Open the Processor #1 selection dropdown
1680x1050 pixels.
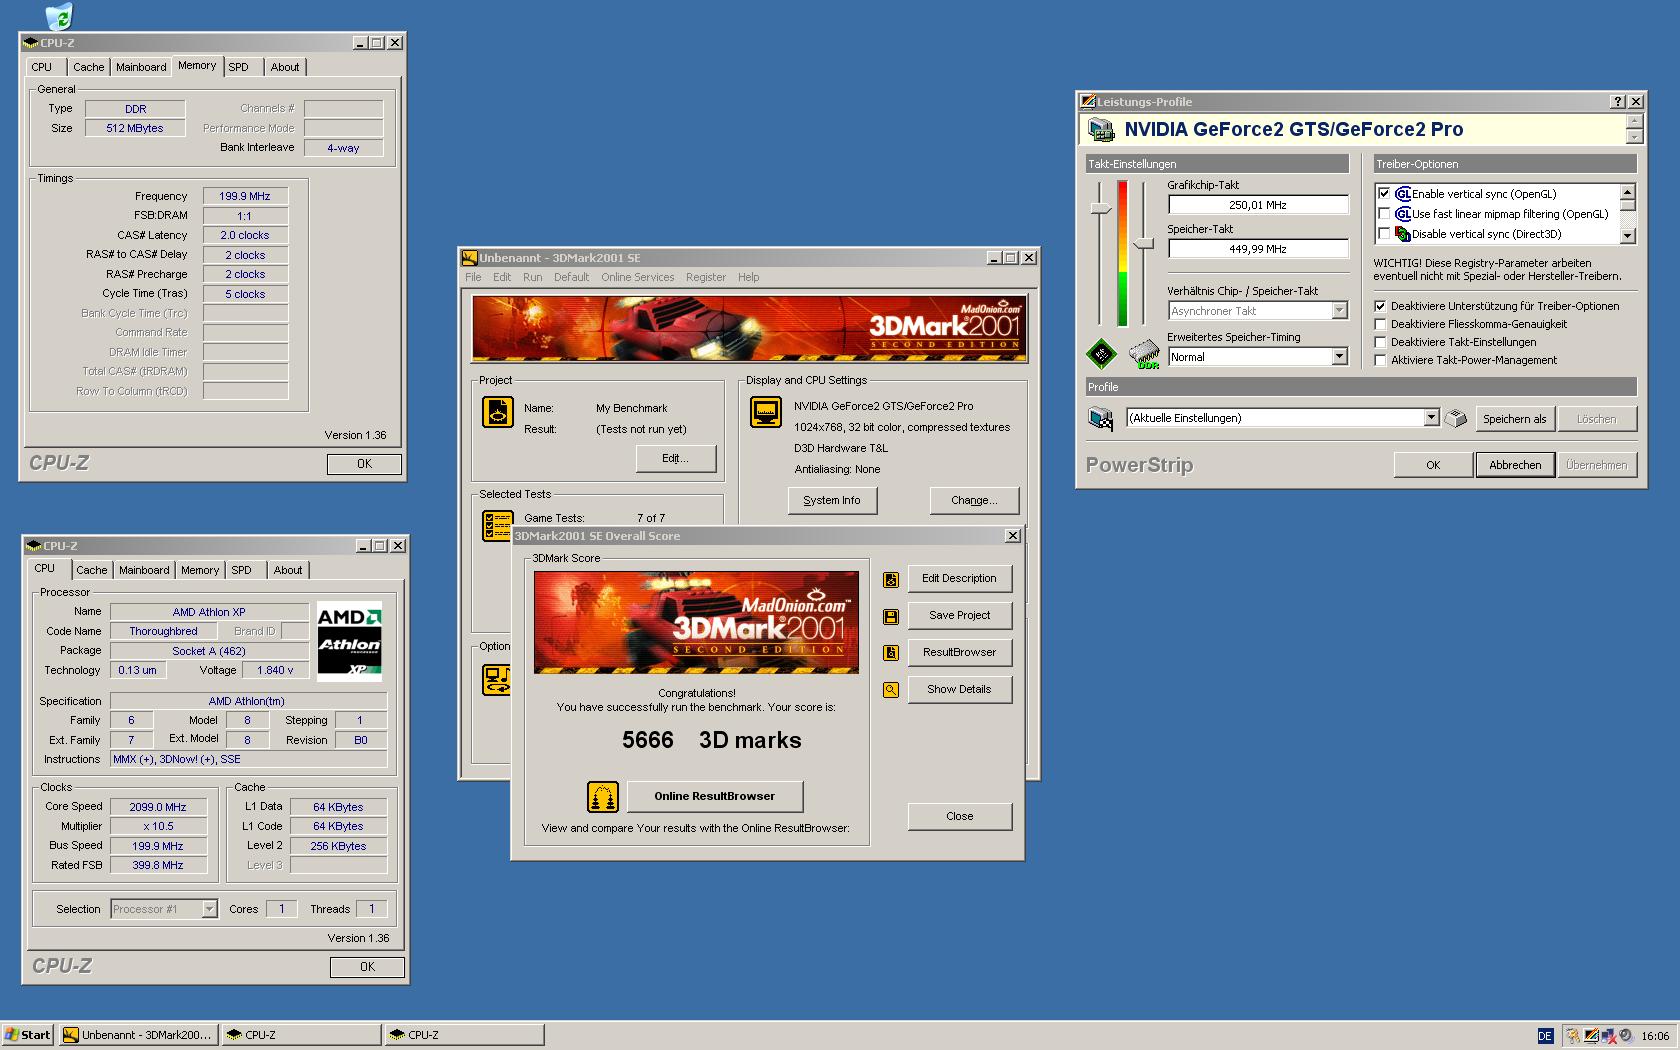pos(209,909)
